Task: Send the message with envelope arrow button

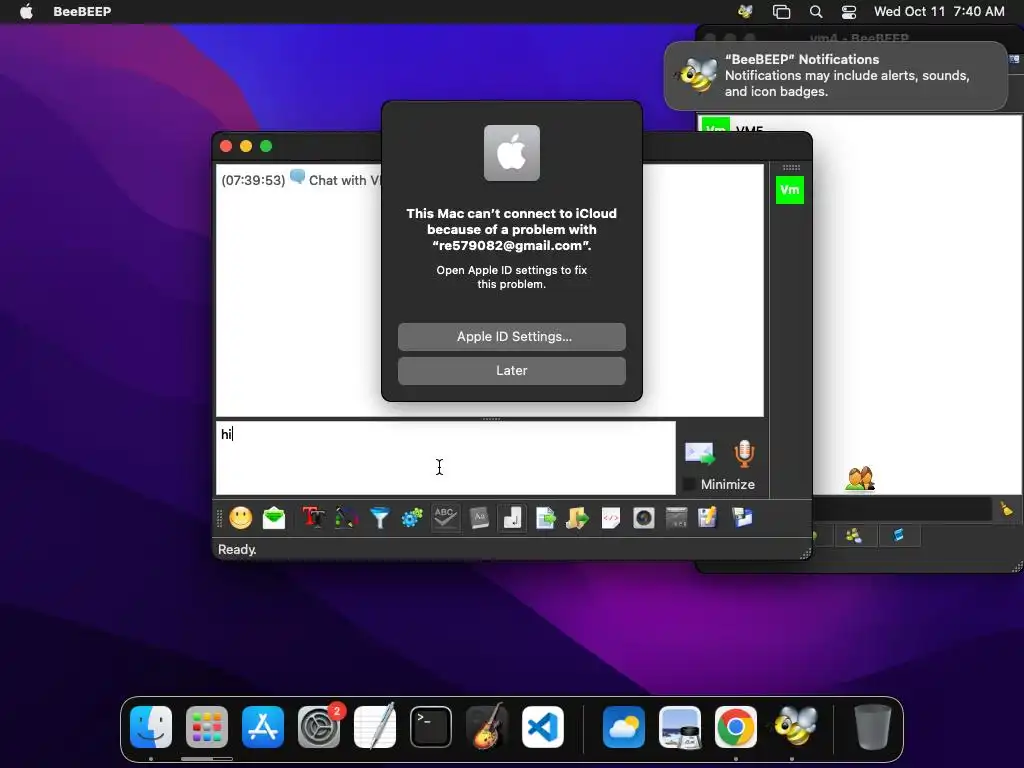Action: pyautogui.click(x=699, y=453)
